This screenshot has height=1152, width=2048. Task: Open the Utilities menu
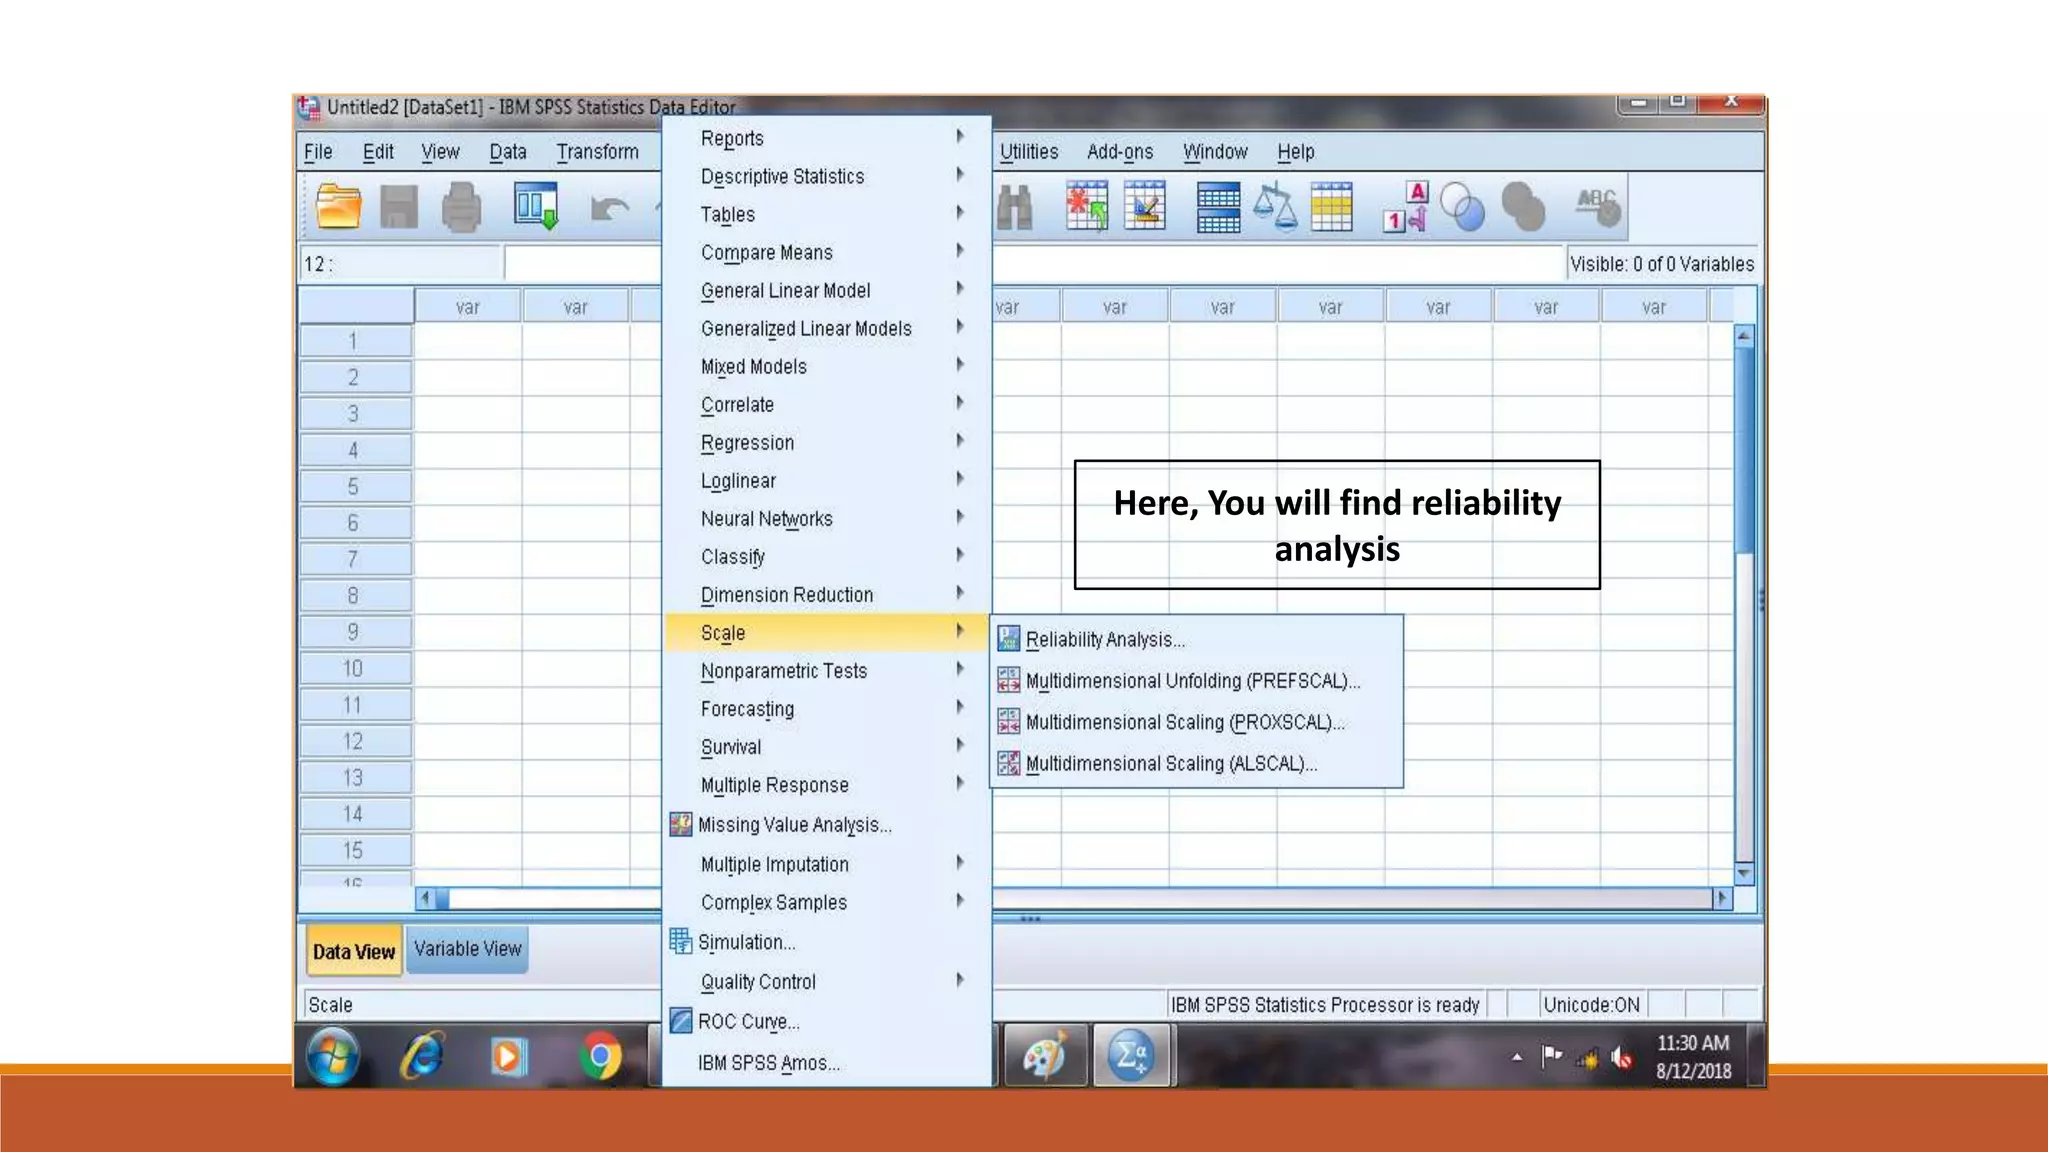(x=1029, y=151)
